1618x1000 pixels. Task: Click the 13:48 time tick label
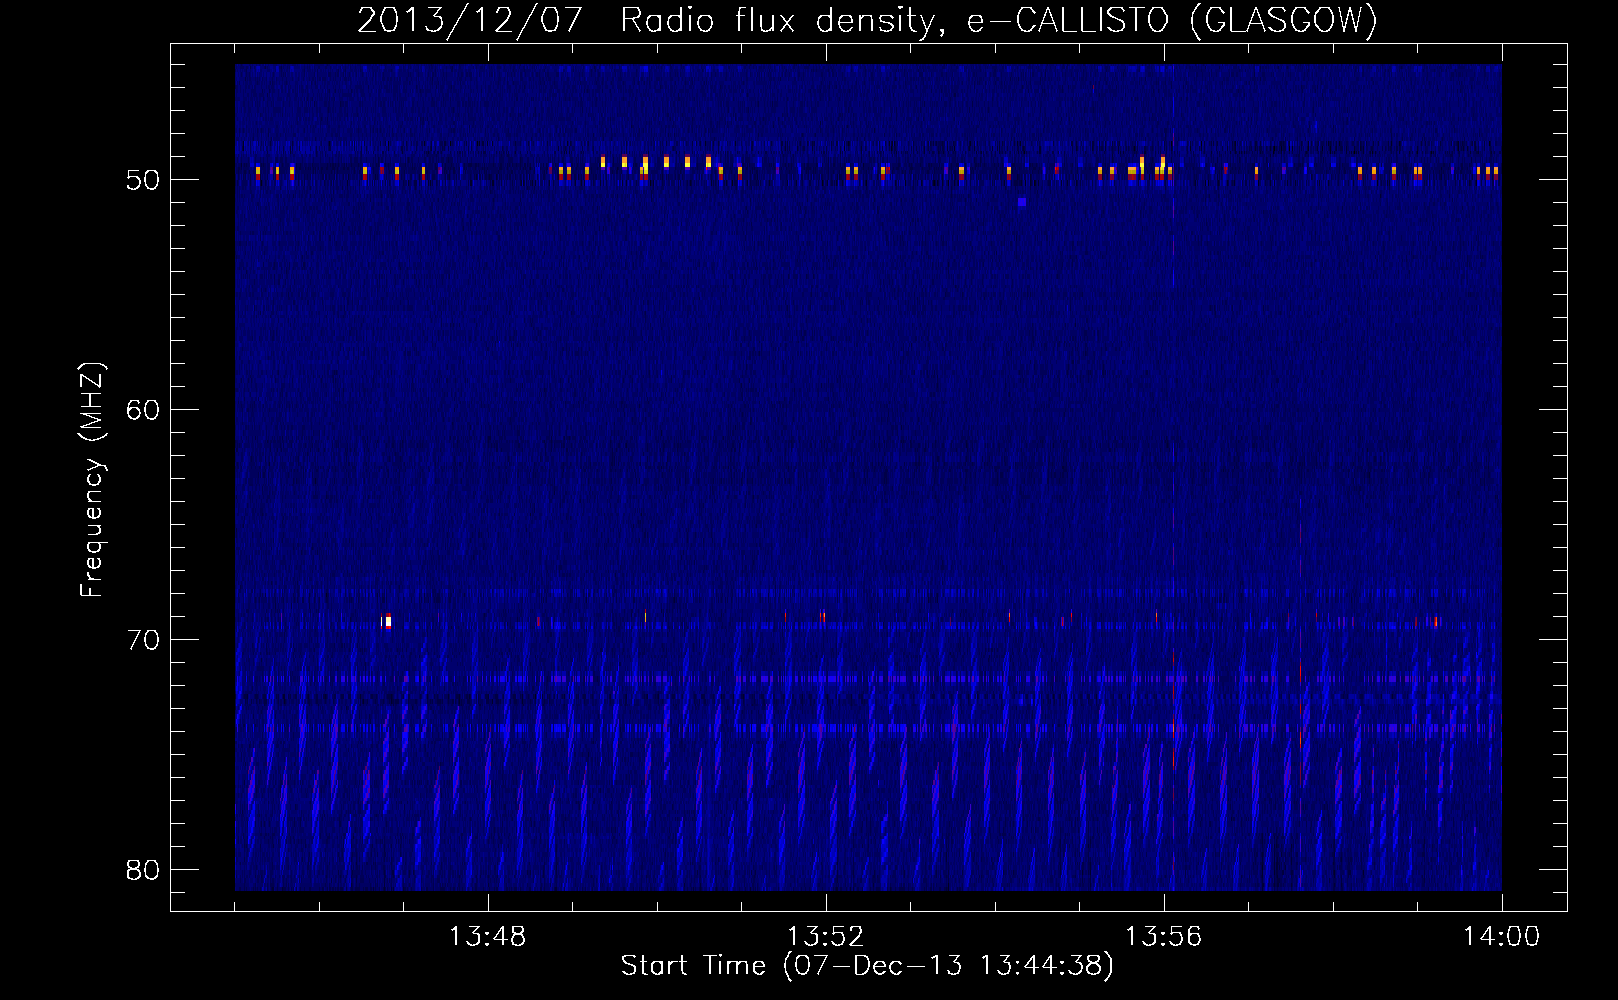(487, 937)
